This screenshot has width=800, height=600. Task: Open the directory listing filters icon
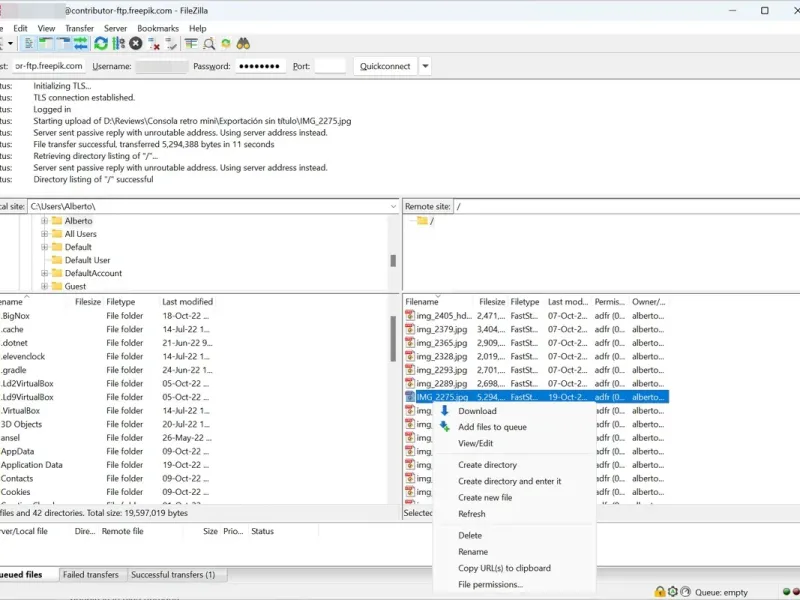pos(191,44)
